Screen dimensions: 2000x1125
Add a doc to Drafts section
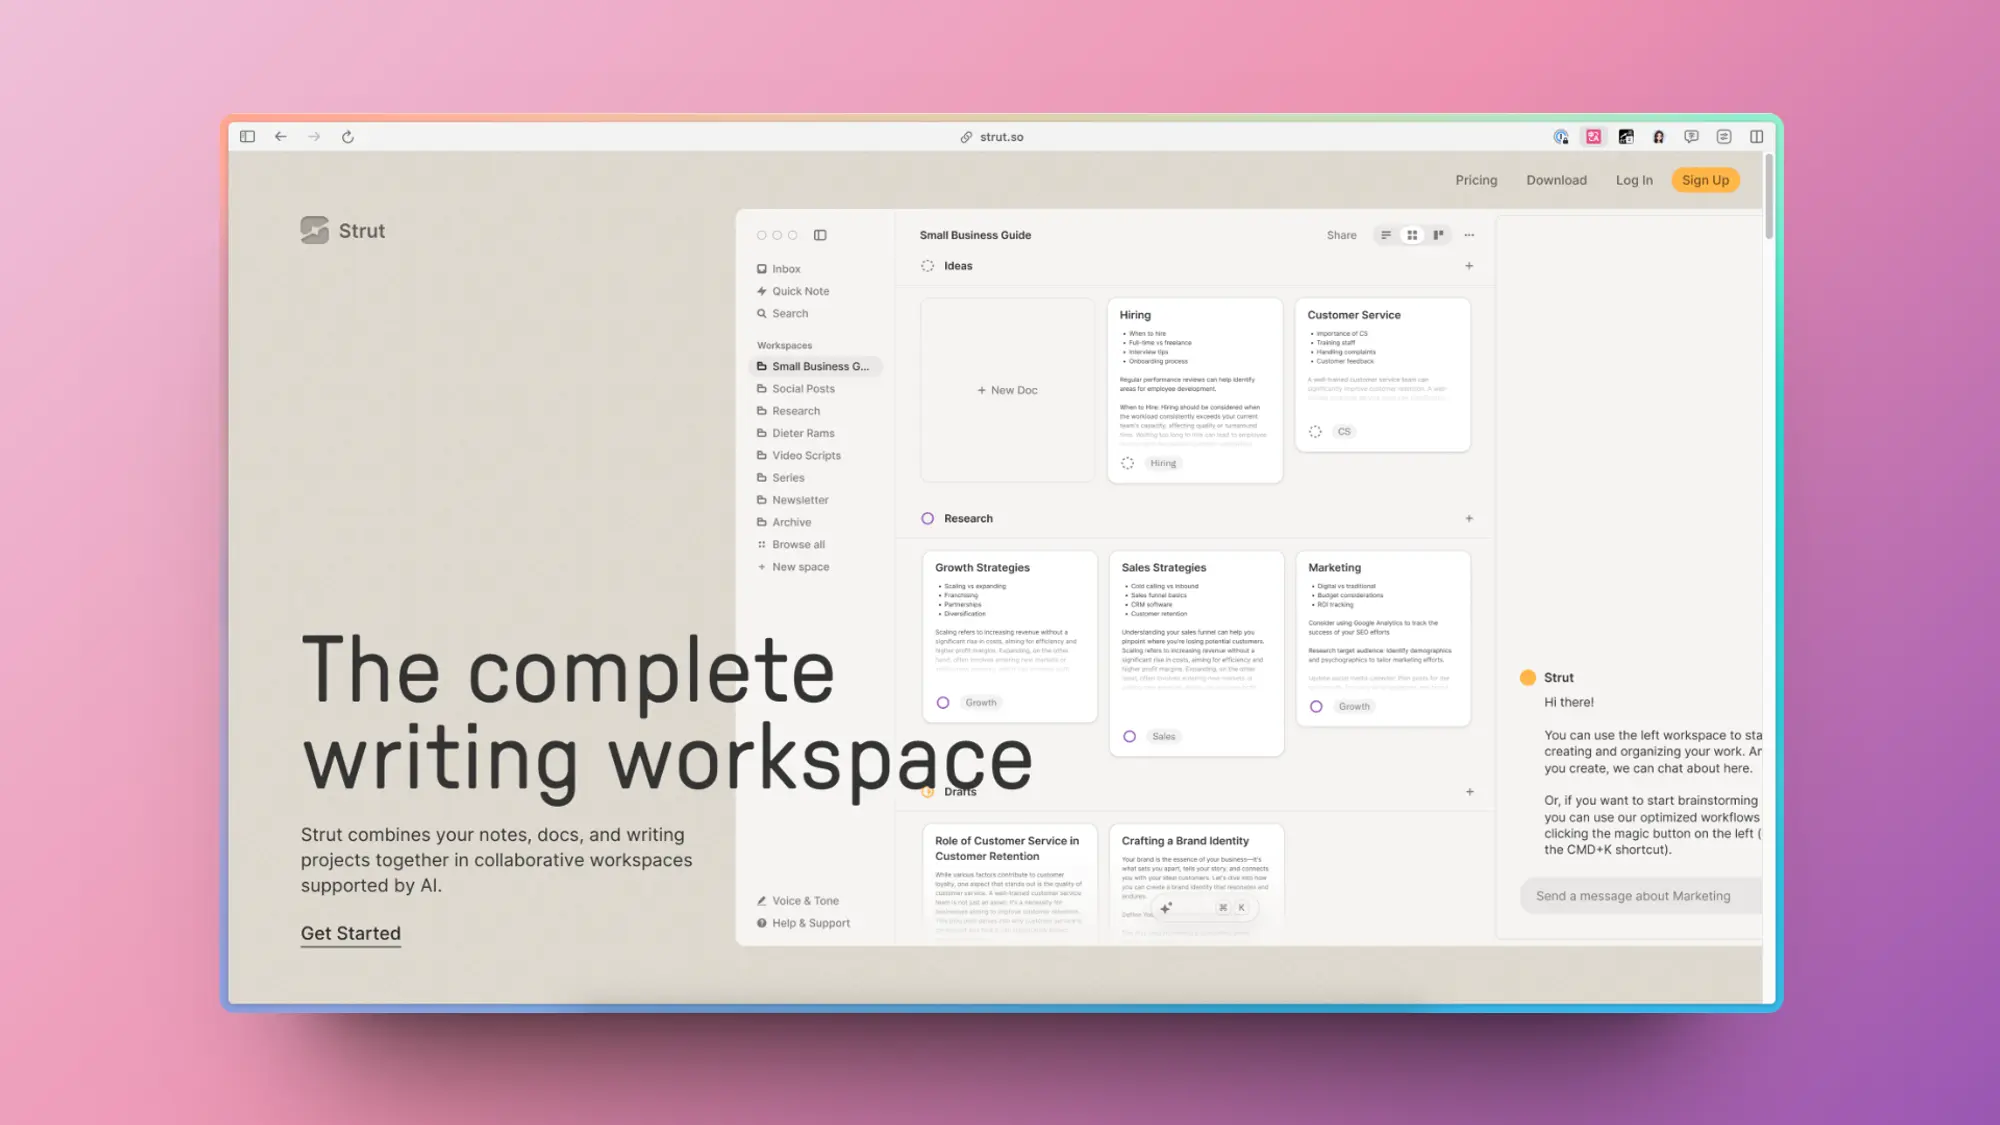(1470, 792)
